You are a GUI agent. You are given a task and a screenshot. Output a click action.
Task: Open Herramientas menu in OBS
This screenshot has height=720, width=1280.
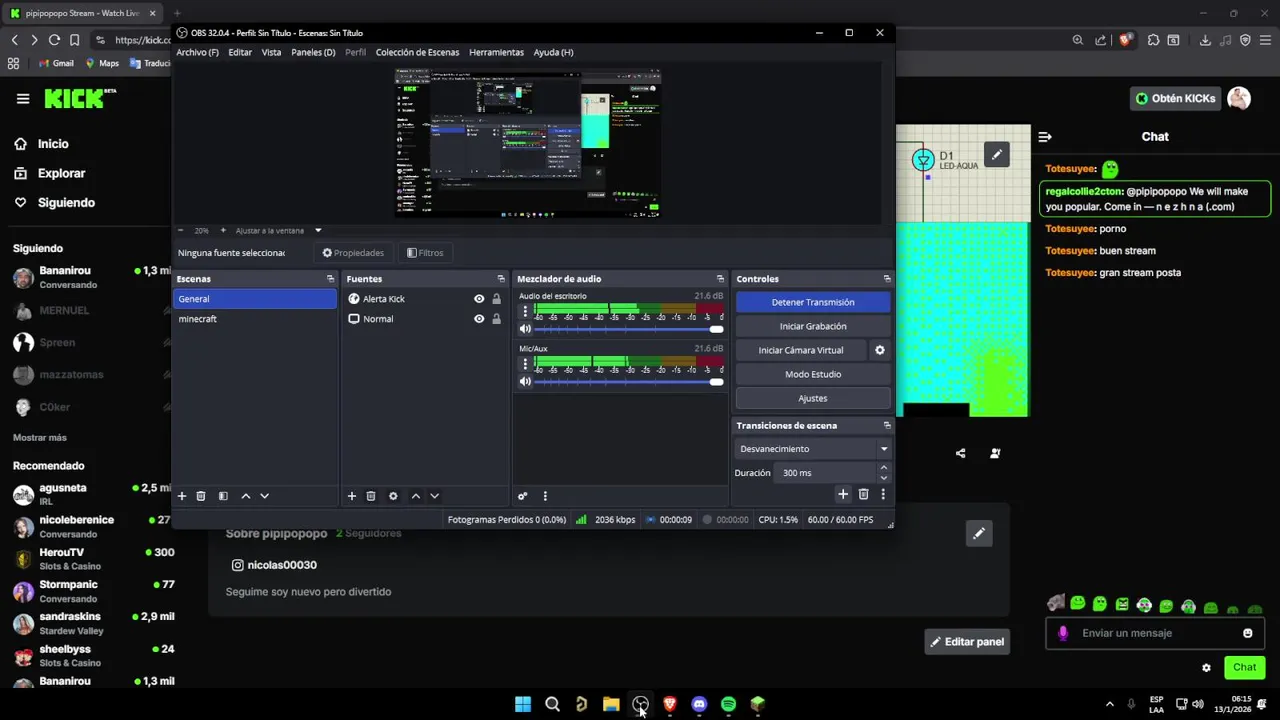click(x=496, y=52)
